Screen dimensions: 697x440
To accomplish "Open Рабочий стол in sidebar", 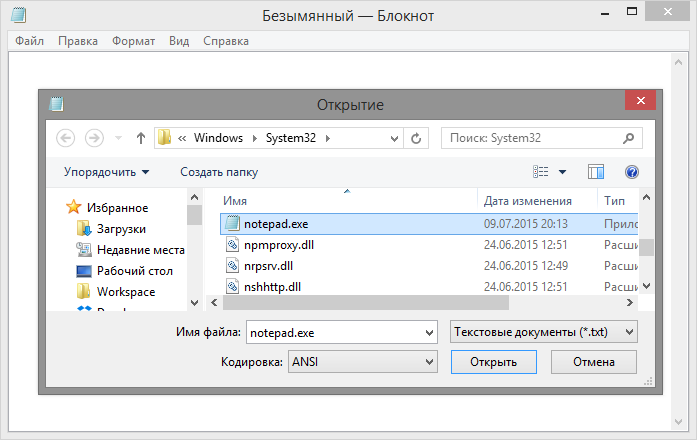I will click(135, 271).
